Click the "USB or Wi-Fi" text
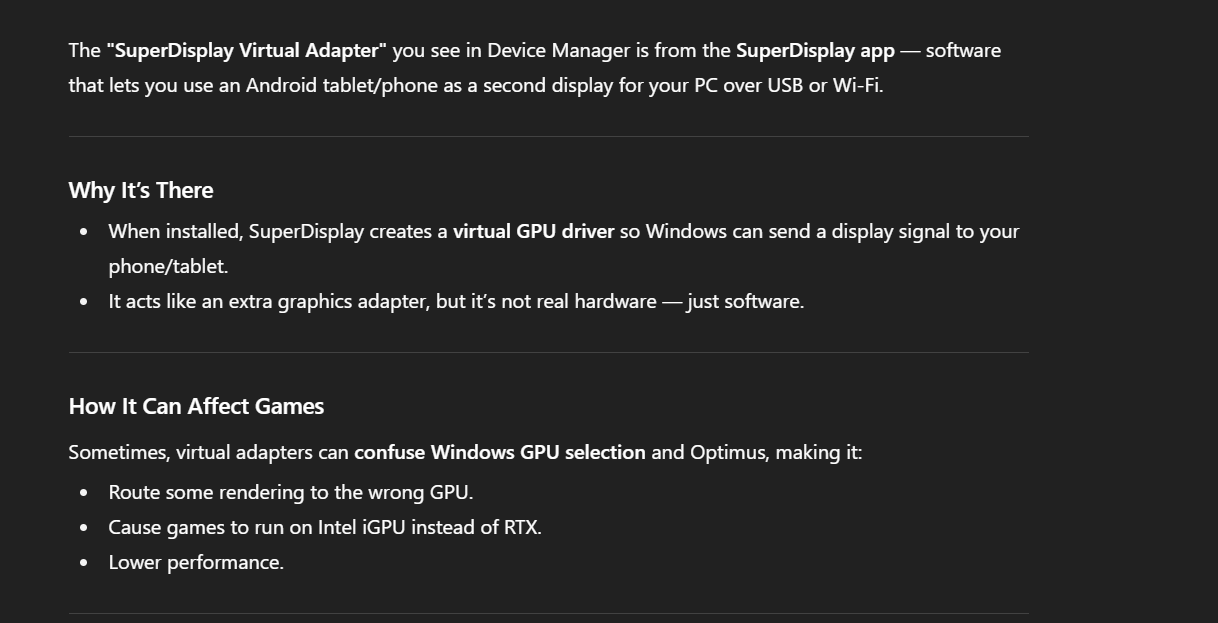The image size is (1218, 623). pos(825,85)
